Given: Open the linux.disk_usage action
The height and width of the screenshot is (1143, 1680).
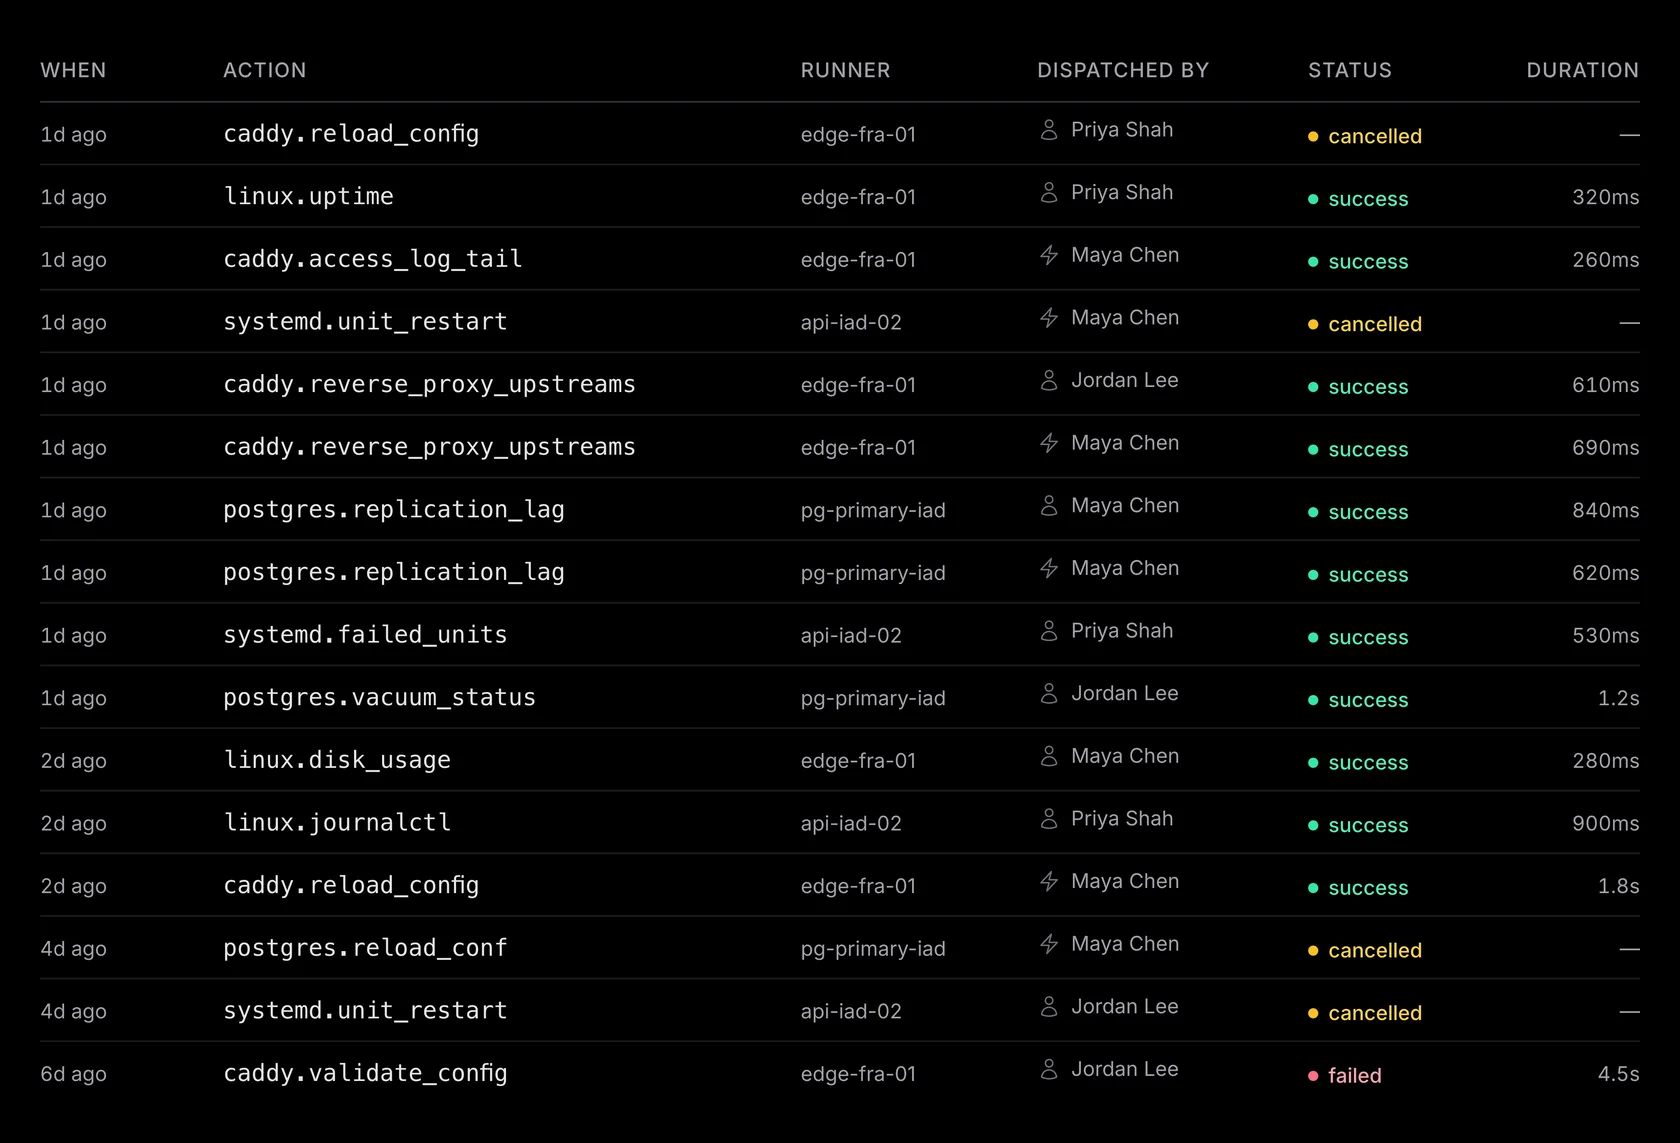Looking at the screenshot, I should point(337,760).
